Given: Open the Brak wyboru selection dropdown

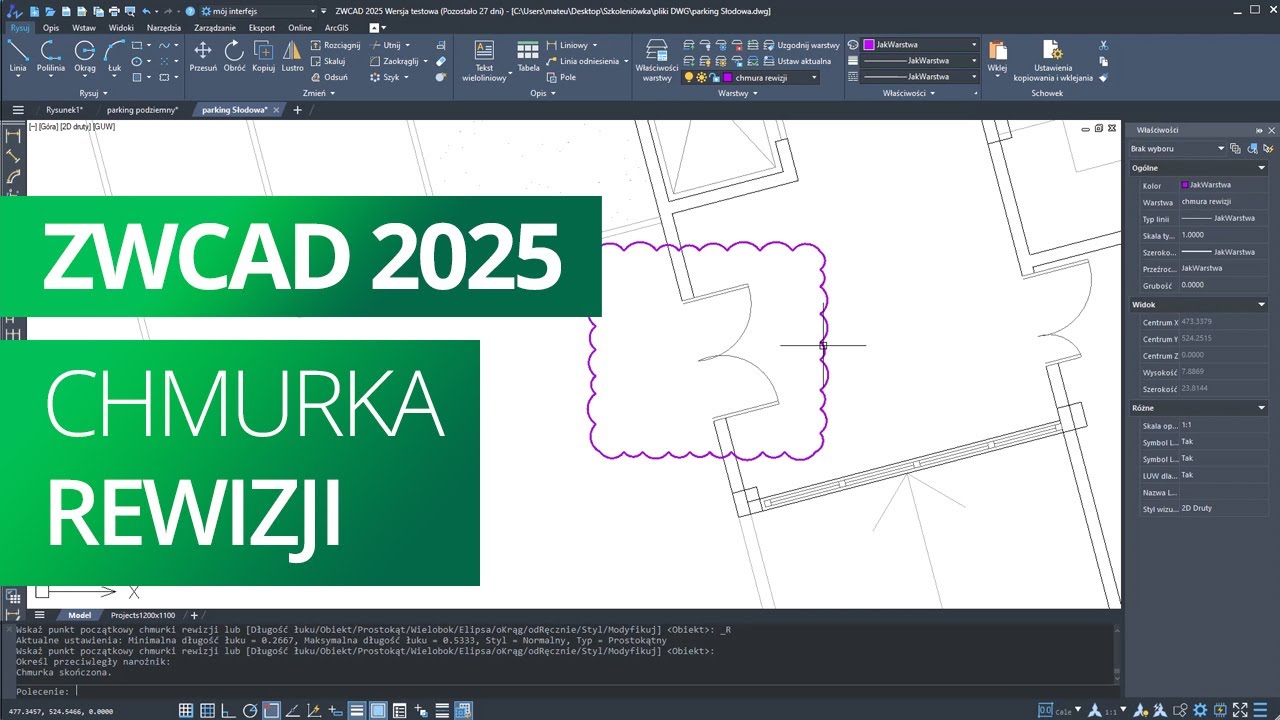Looking at the screenshot, I should (1220, 148).
